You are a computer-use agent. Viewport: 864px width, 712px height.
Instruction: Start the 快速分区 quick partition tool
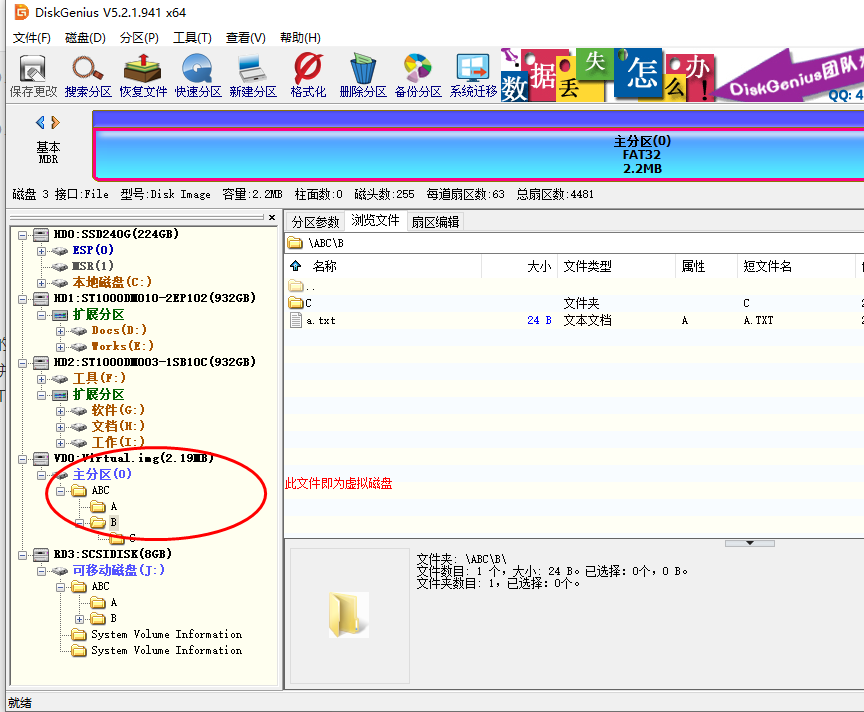click(x=198, y=76)
